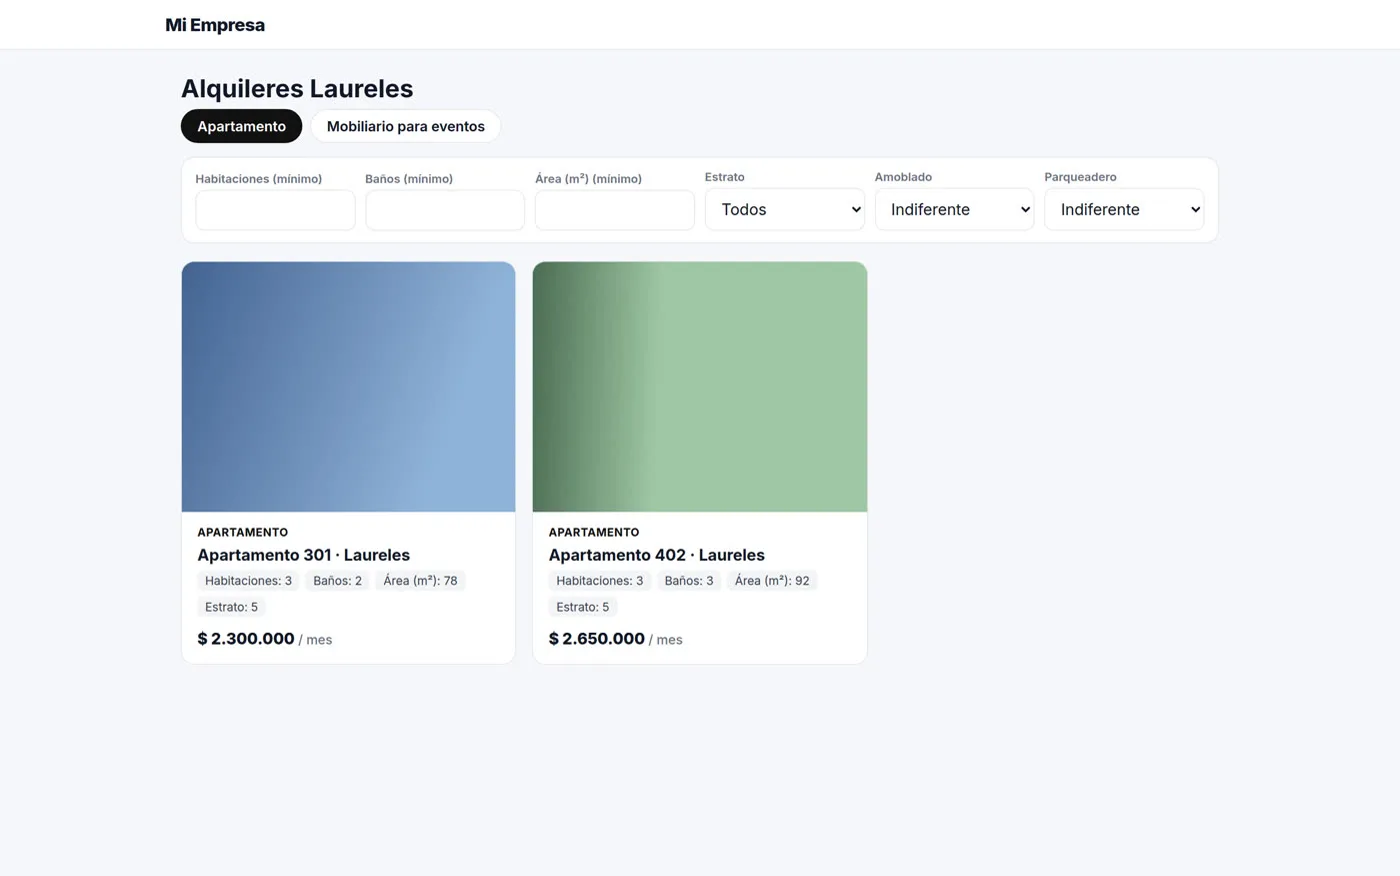
Task: Click Estrato: 5 tag on Apartamento 301
Action: pyautogui.click(x=231, y=607)
